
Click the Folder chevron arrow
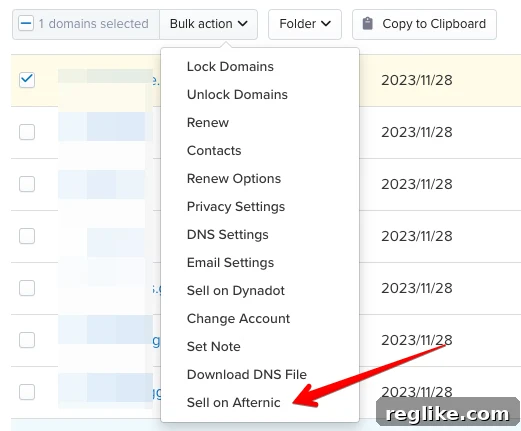click(326, 24)
